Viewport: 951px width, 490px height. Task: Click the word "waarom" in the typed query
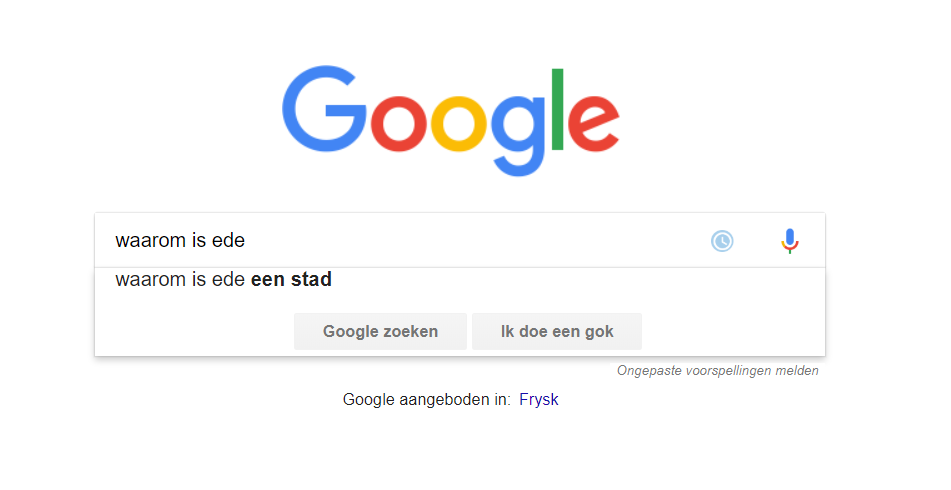[144, 241]
